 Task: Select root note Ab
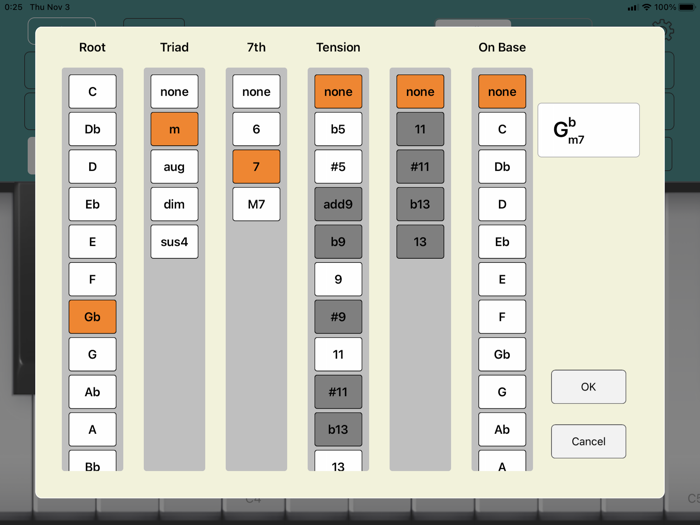92,392
